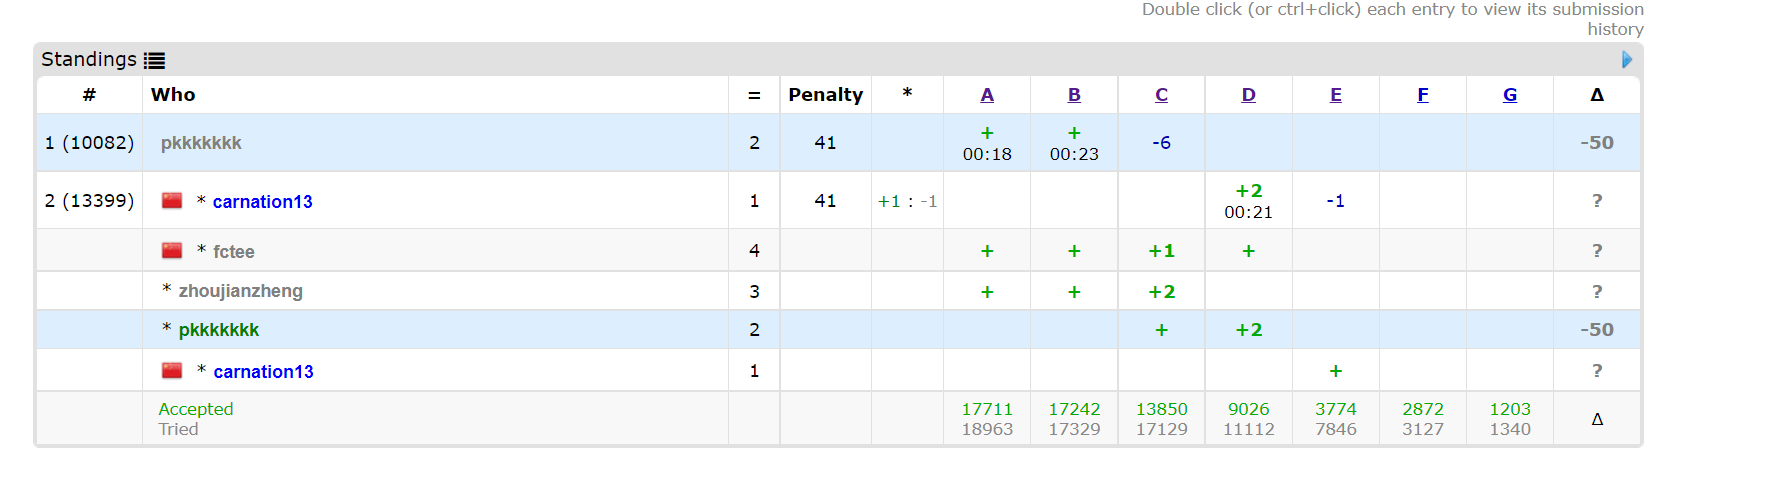Click the equals solved-count column header
Screen dimensions: 1767x477
[754, 95]
